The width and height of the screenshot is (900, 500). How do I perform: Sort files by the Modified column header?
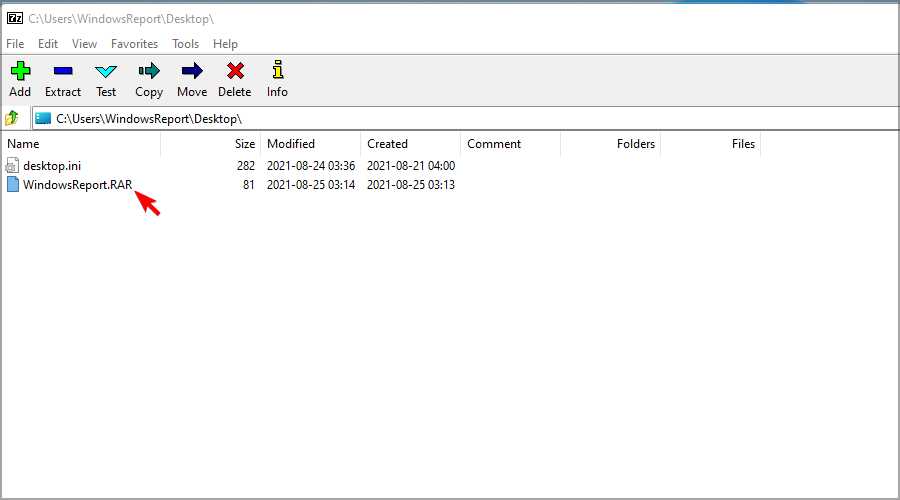291,144
